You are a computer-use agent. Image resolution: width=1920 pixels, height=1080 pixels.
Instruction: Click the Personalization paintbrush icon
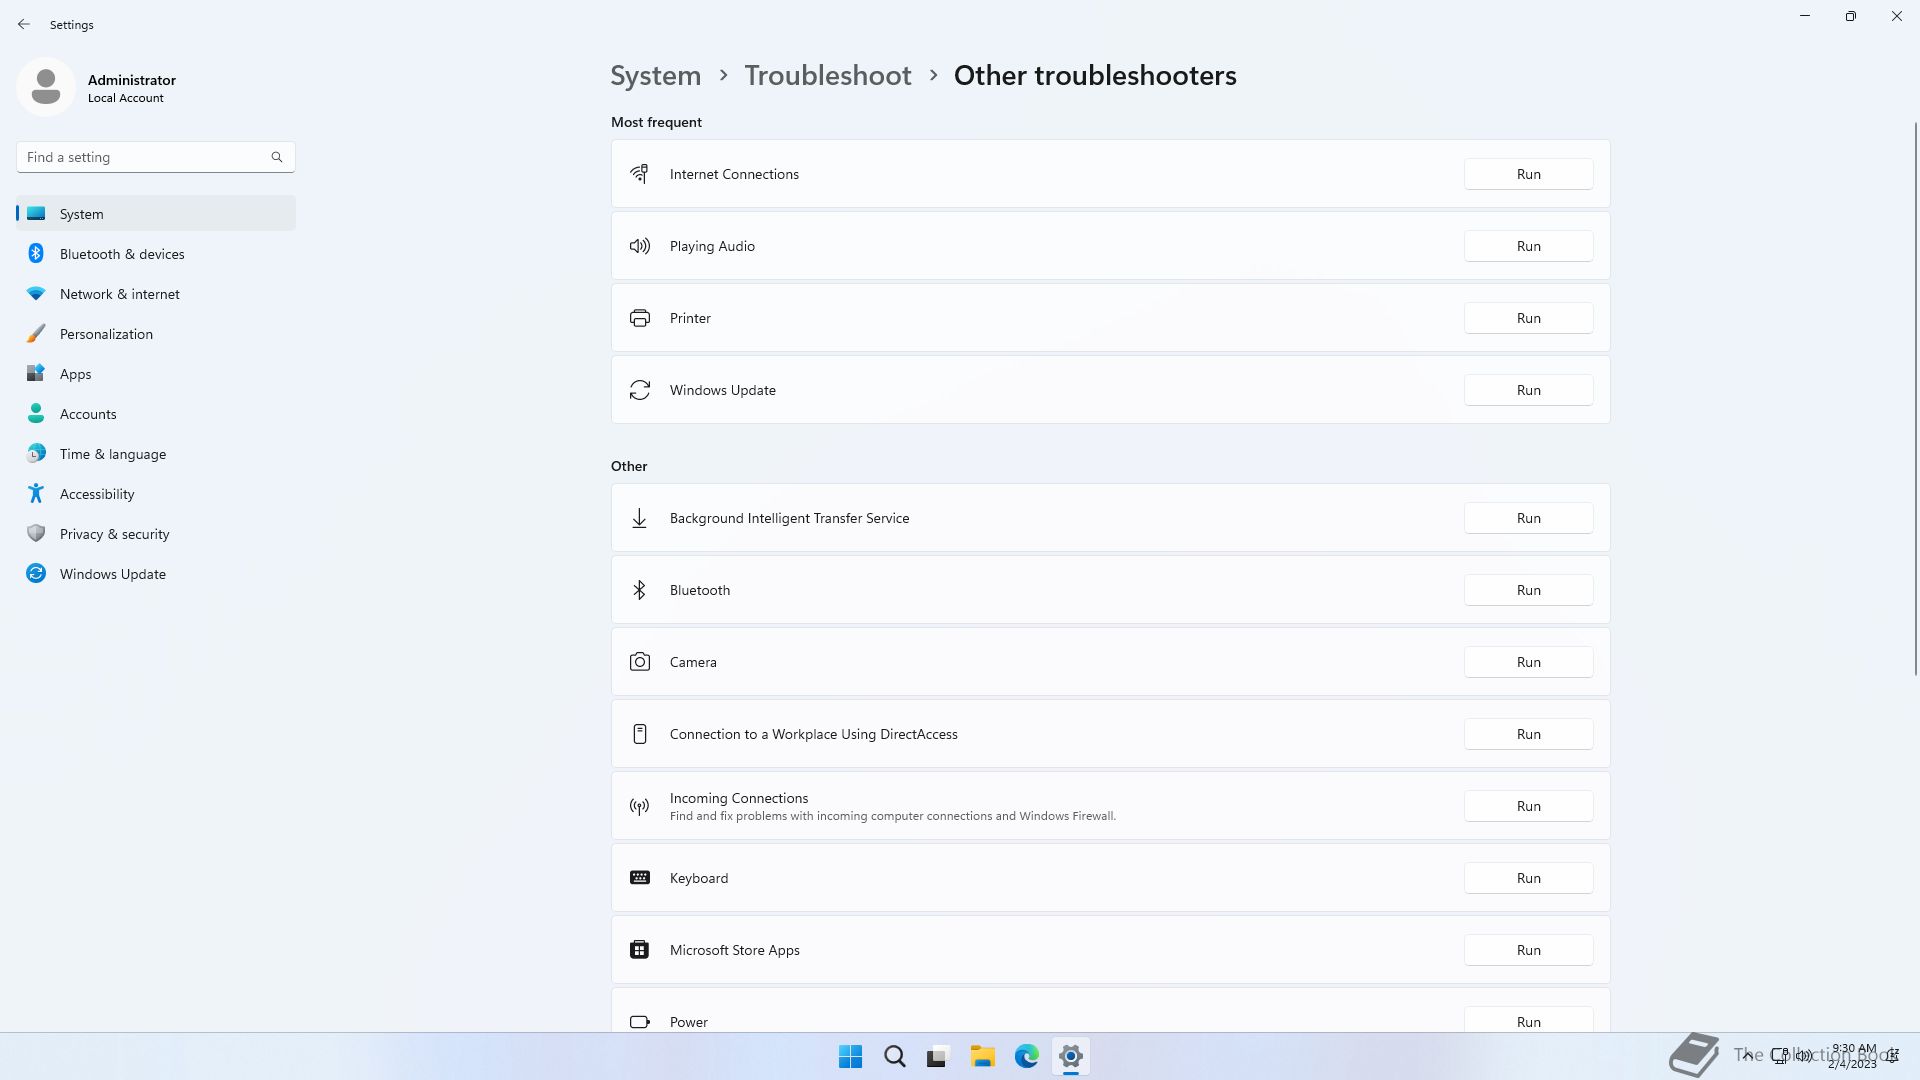(36, 334)
